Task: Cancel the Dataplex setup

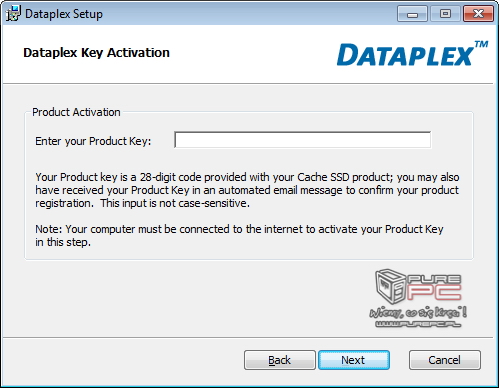Action: (x=445, y=360)
